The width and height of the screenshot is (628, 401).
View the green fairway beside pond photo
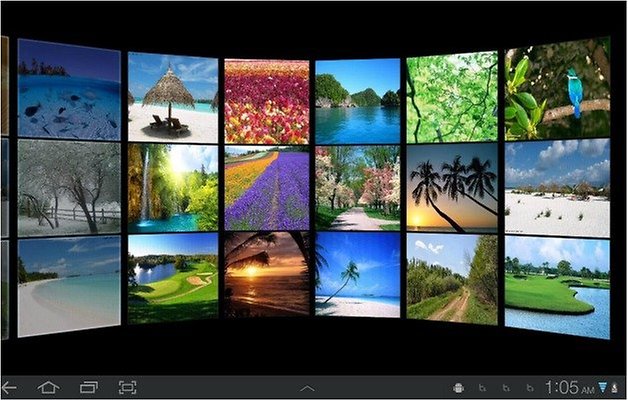[558, 288]
